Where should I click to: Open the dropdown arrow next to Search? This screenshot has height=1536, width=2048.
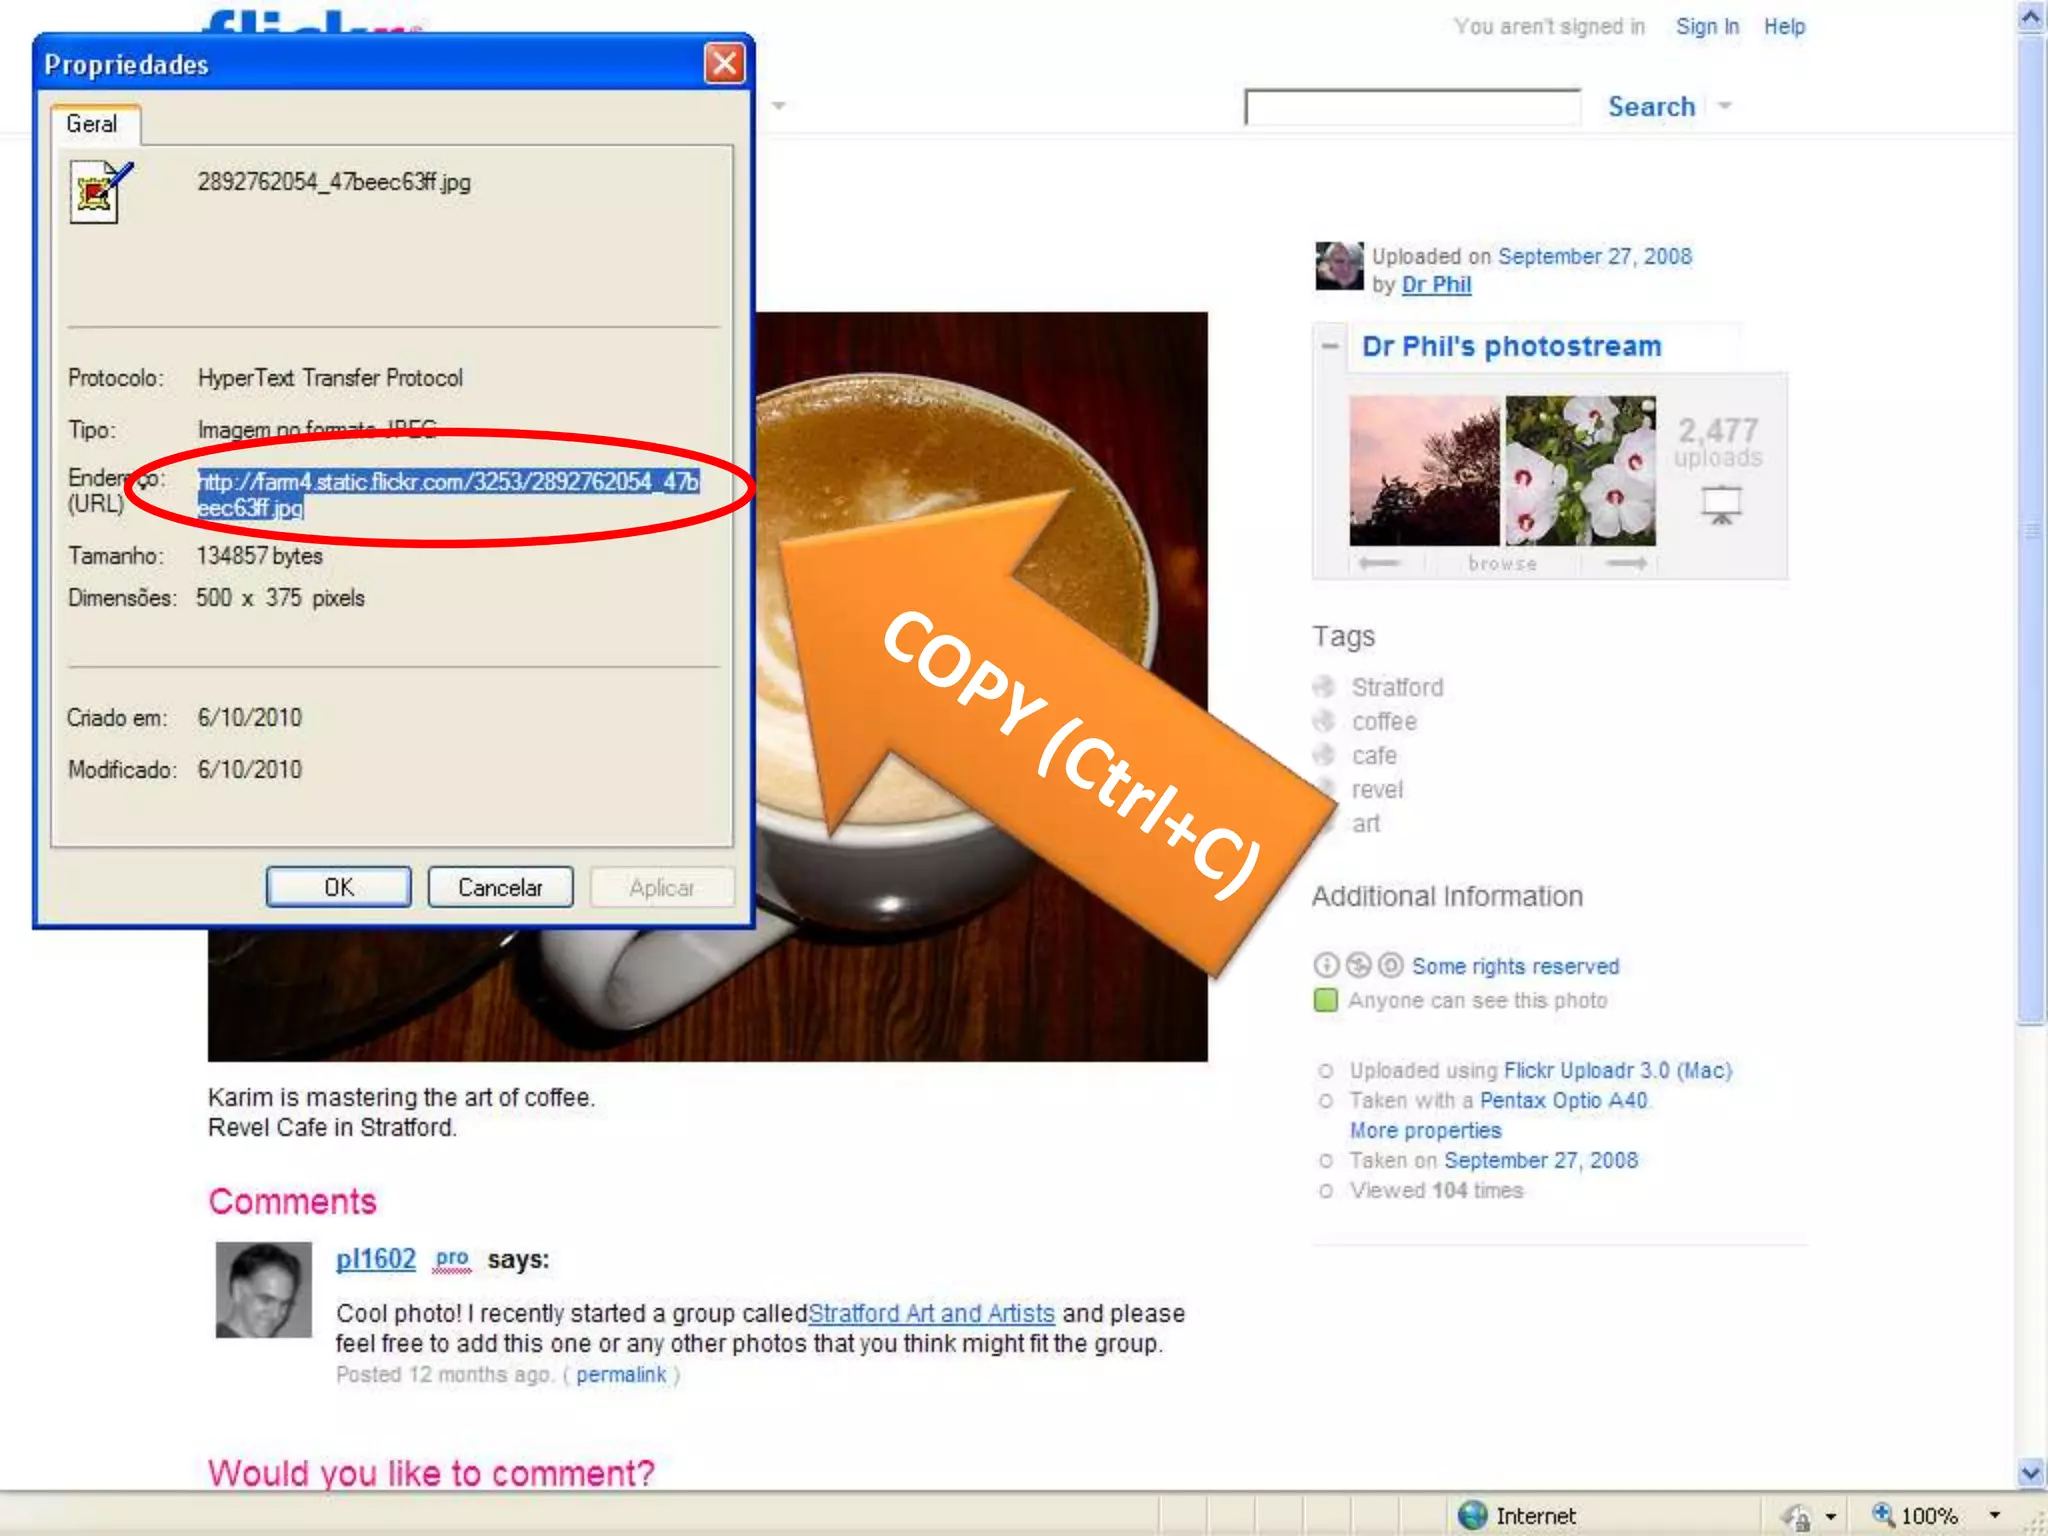point(1725,106)
